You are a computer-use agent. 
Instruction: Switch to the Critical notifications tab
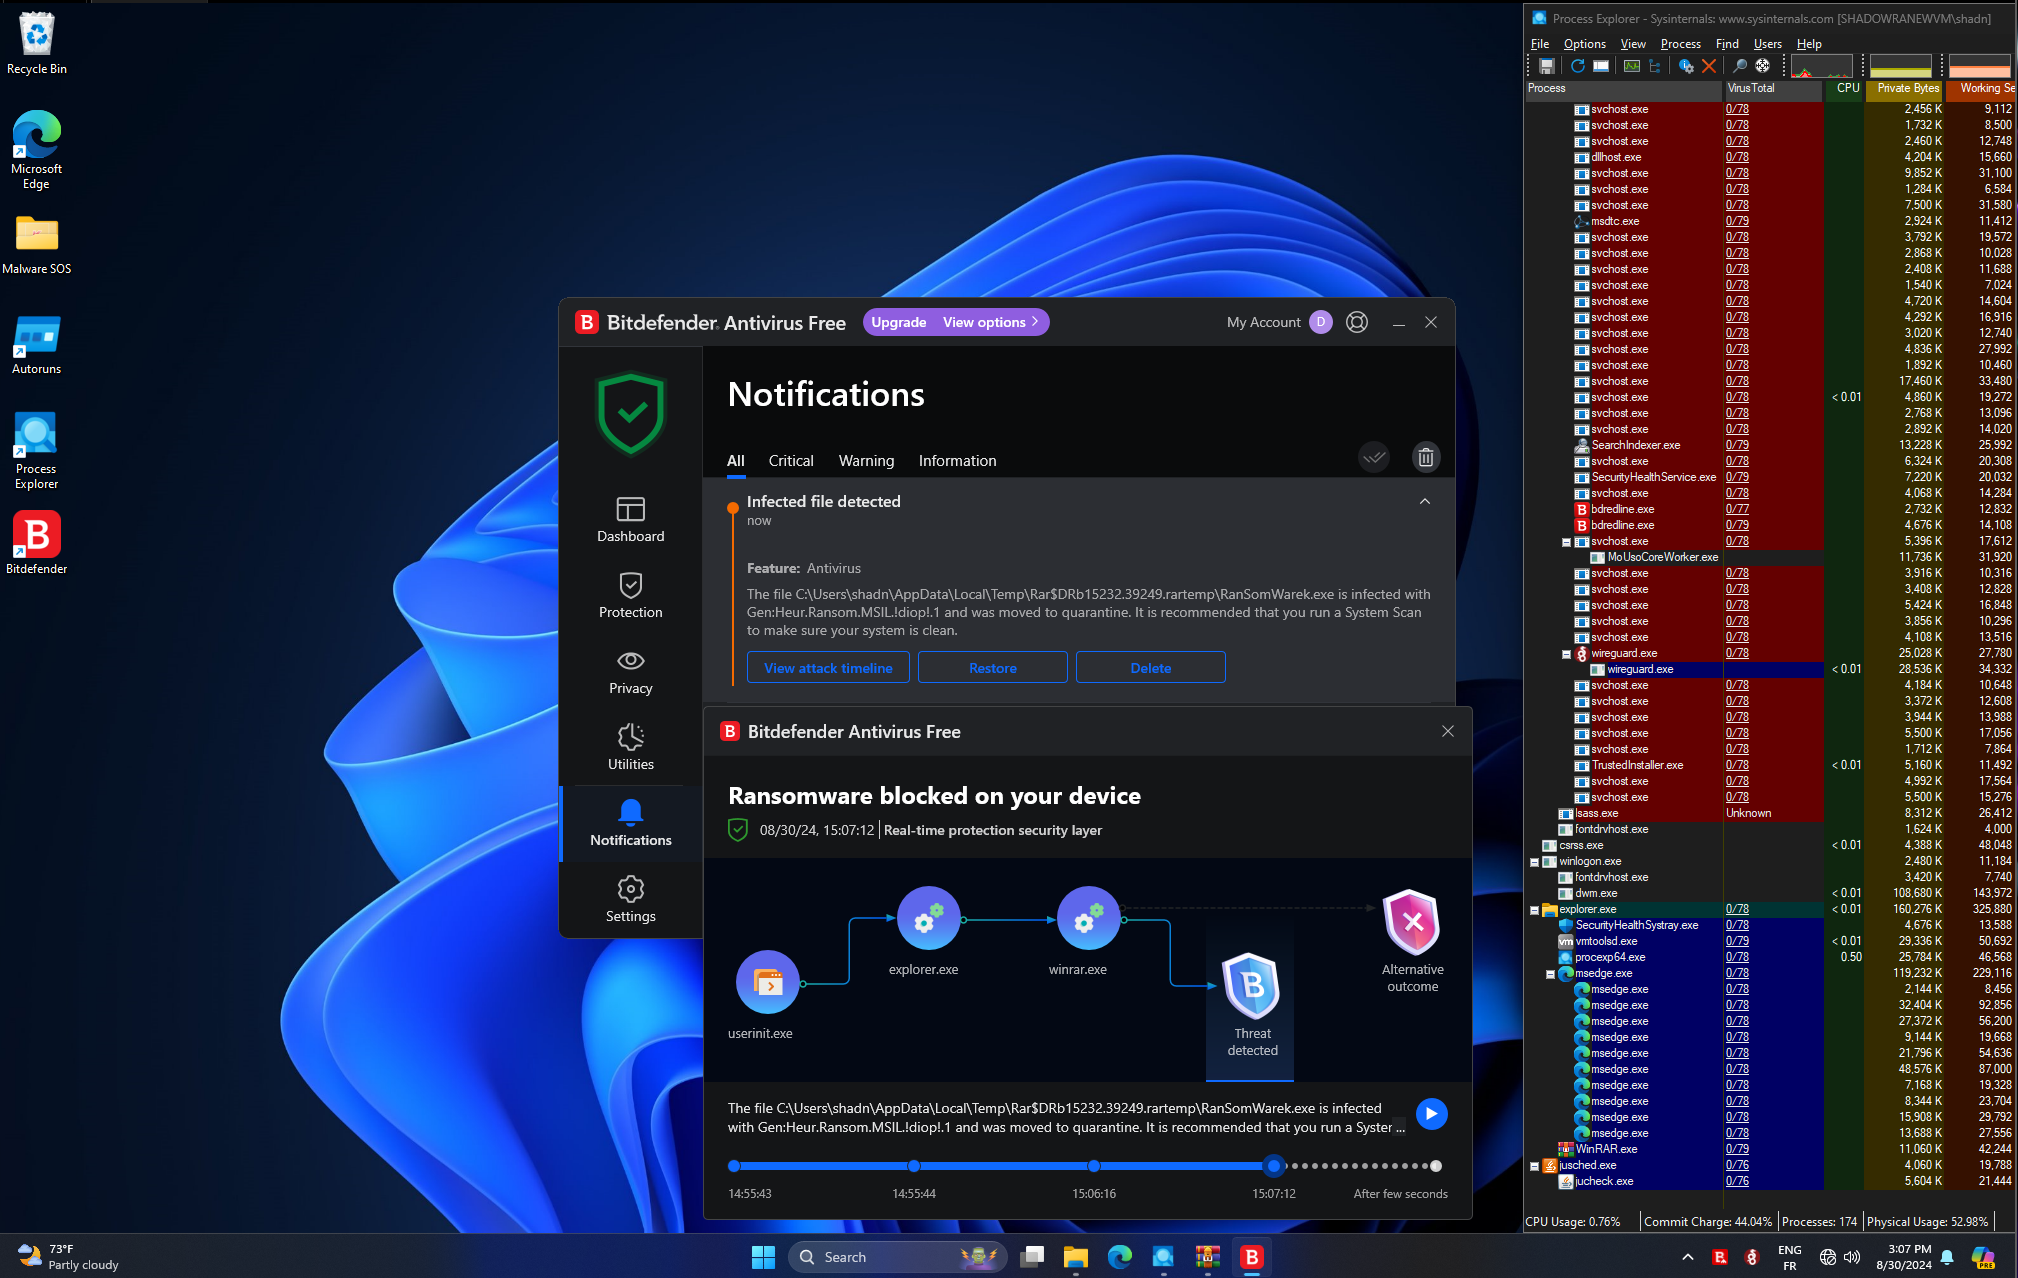point(790,461)
